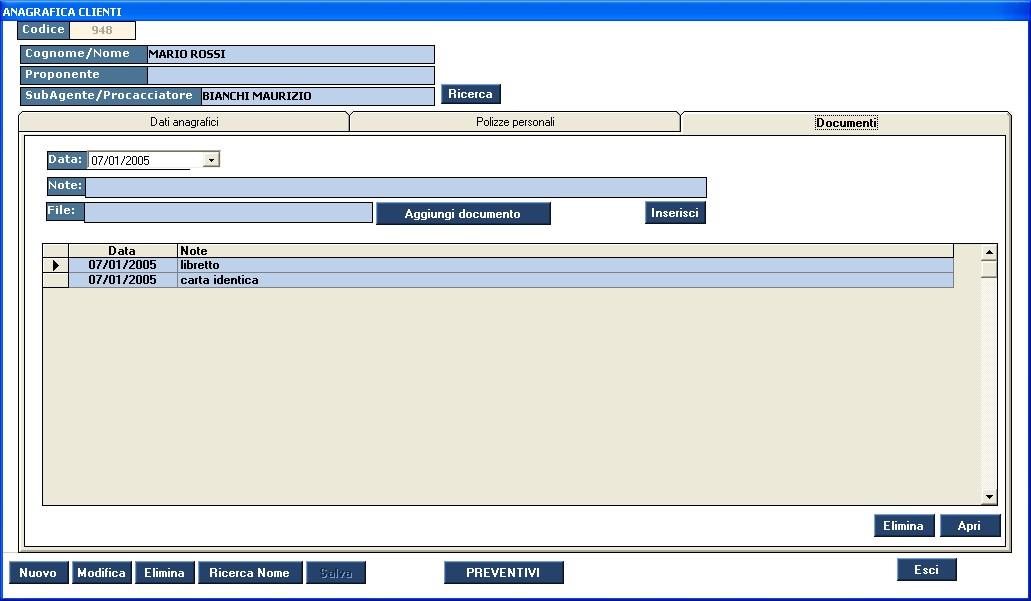Click the Modifica button
The width and height of the screenshot is (1031, 601).
point(101,573)
